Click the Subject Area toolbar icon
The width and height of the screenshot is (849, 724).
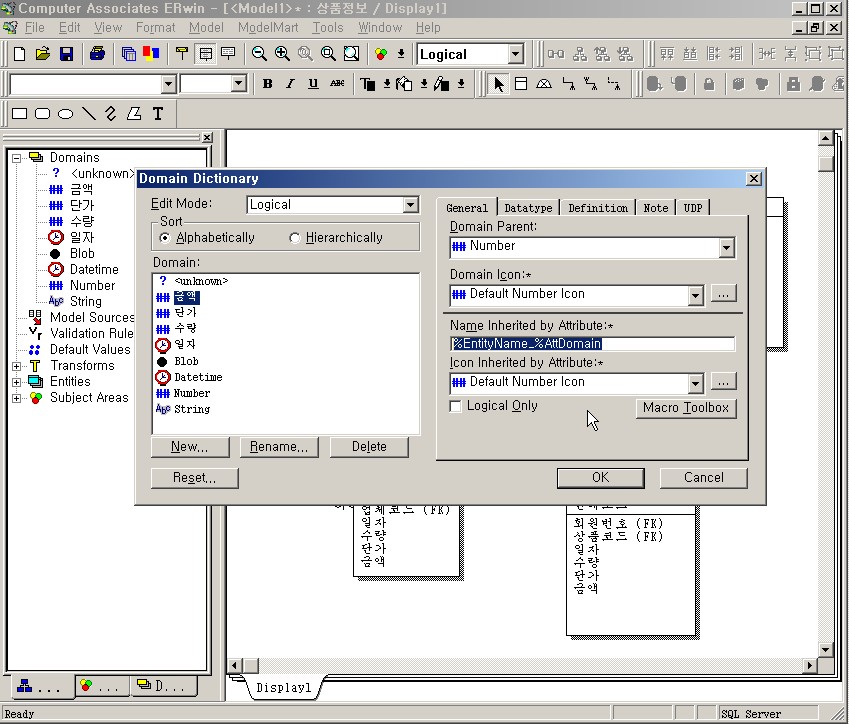point(381,54)
